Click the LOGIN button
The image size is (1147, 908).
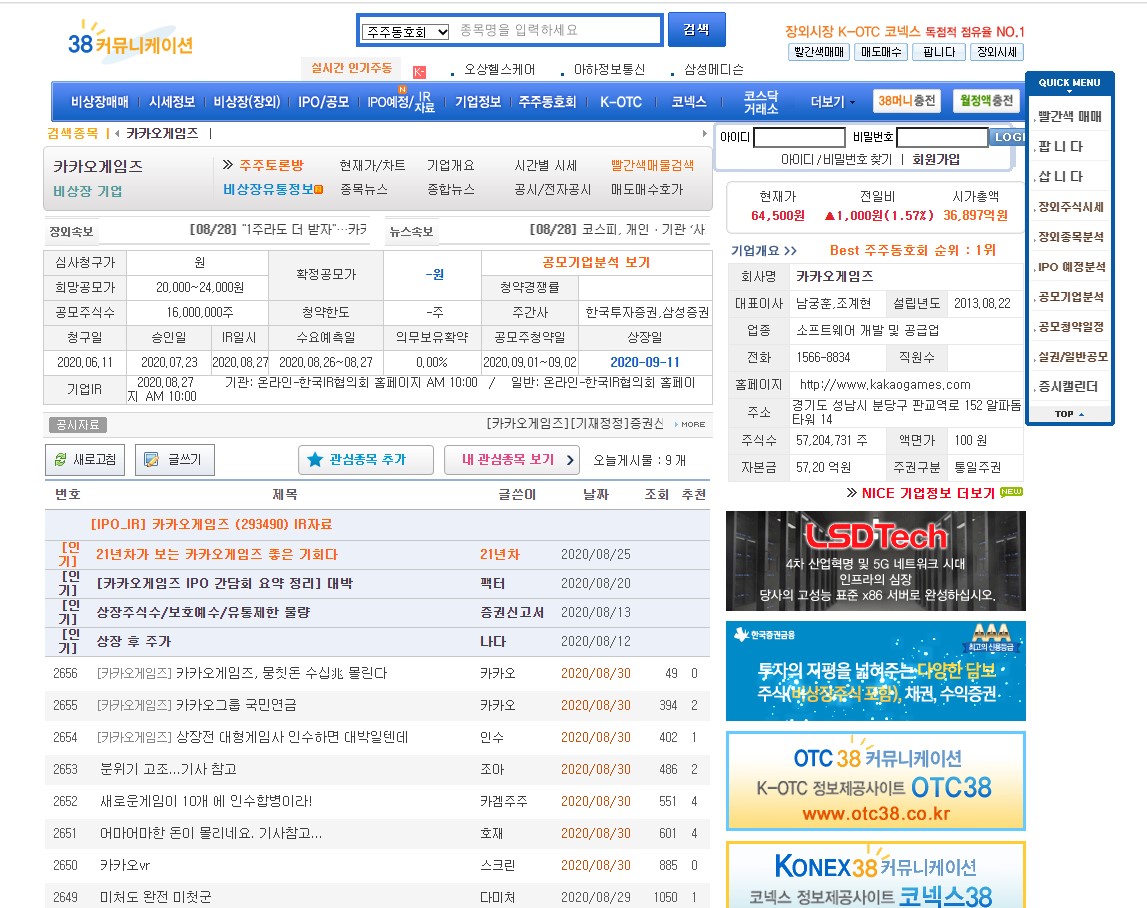(x=1007, y=137)
